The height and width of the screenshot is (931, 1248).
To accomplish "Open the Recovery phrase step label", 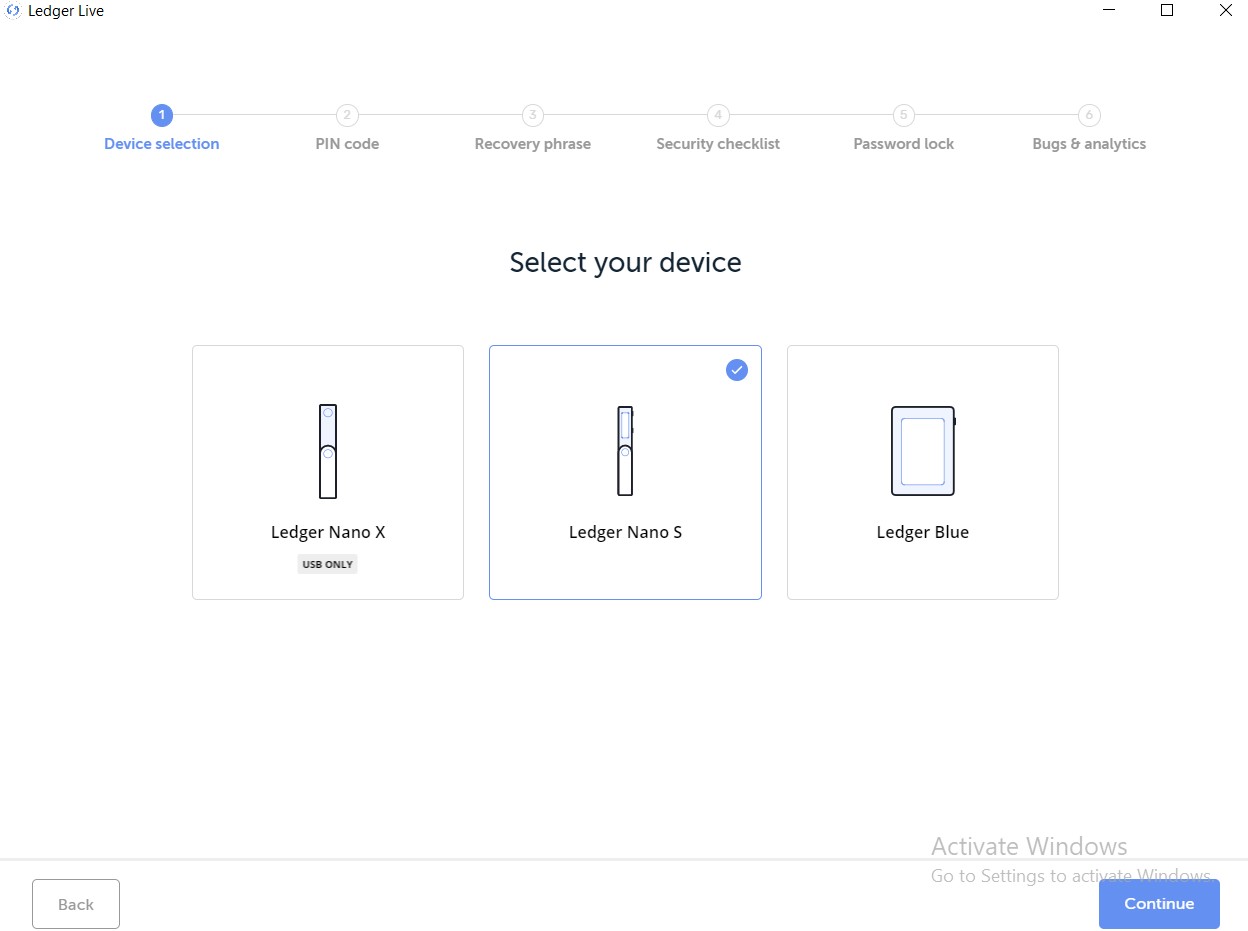I will pos(533,144).
